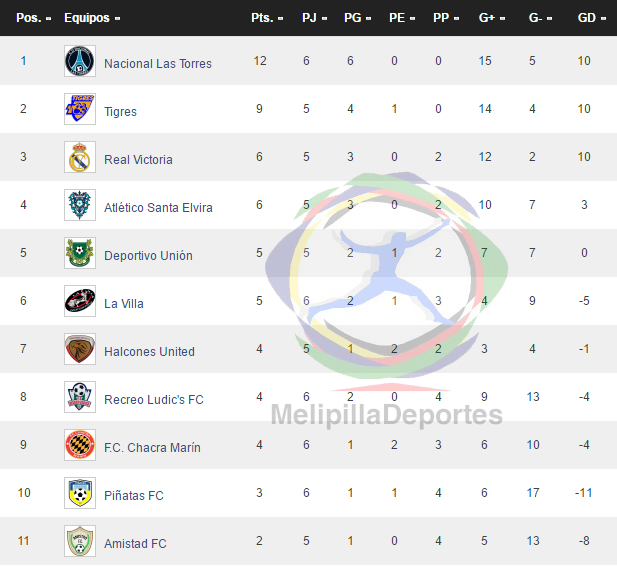The width and height of the screenshot is (617, 567).
Task: Click the F.C. Chacra Marín checkered logo
Action: click(80, 445)
